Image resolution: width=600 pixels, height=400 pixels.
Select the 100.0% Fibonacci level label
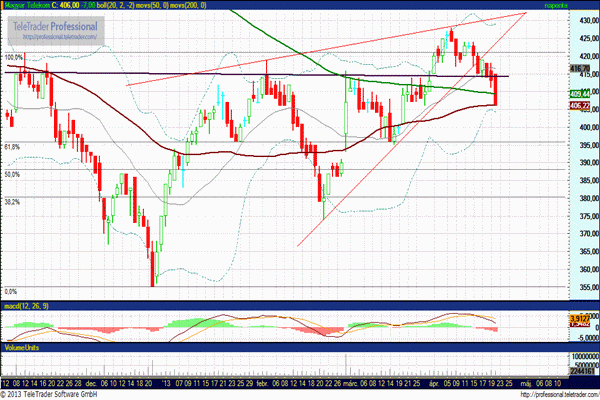click(x=14, y=58)
